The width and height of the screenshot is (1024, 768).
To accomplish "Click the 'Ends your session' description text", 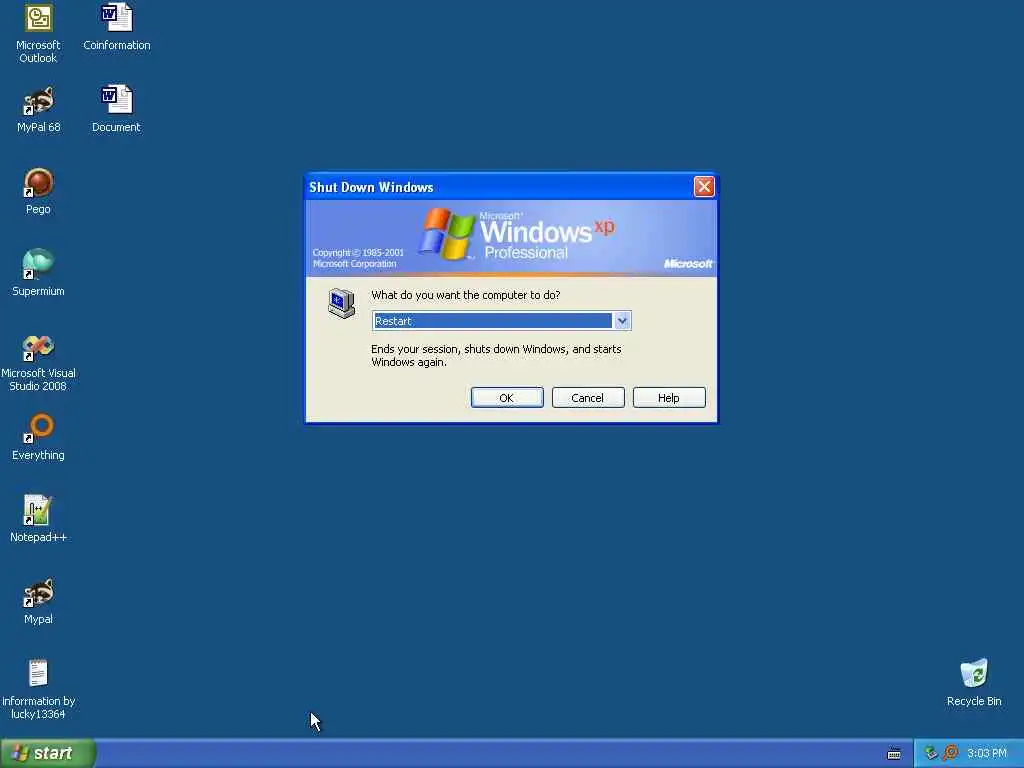I will coord(496,355).
